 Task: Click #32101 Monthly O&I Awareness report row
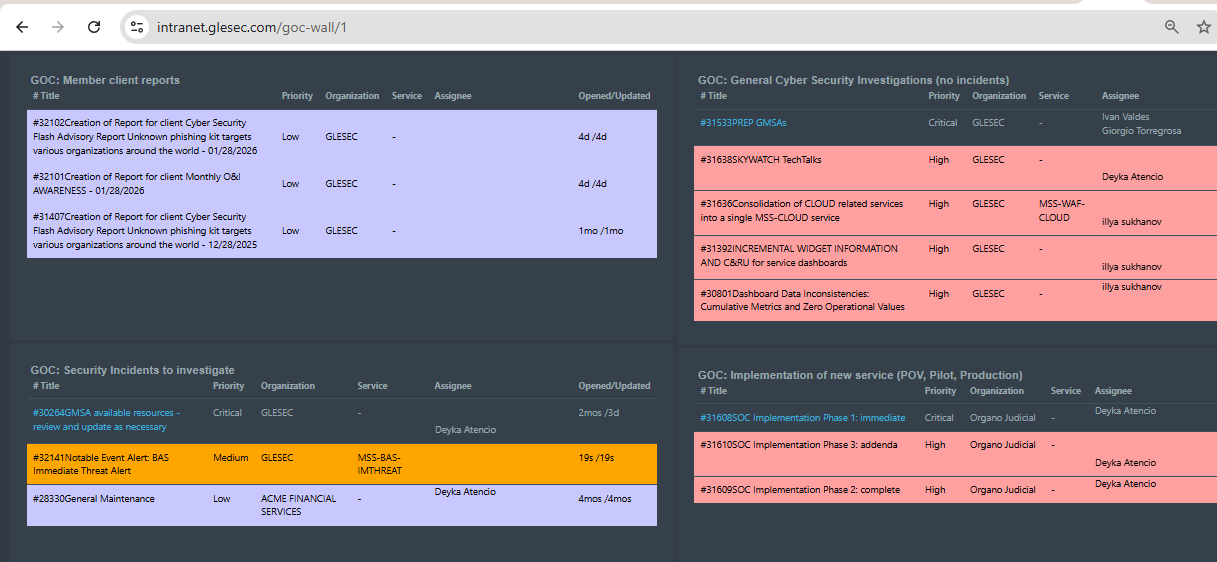coord(341,183)
